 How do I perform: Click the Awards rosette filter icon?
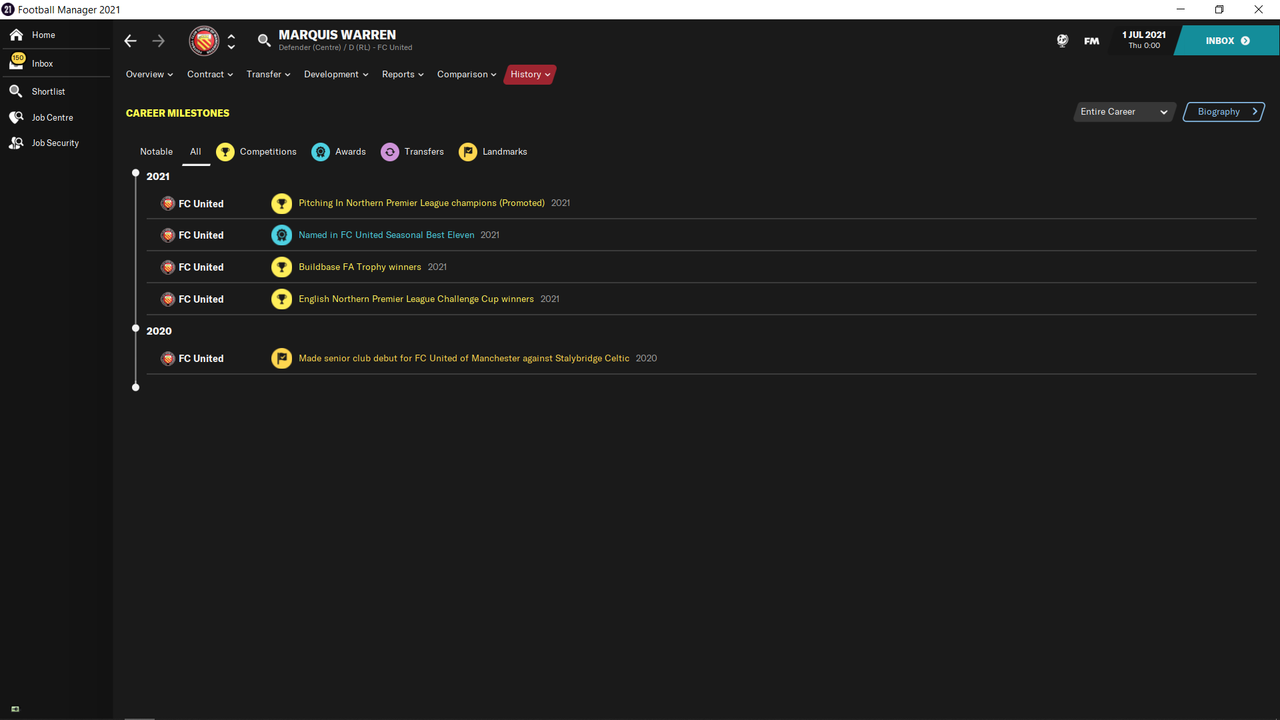[x=320, y=152]
